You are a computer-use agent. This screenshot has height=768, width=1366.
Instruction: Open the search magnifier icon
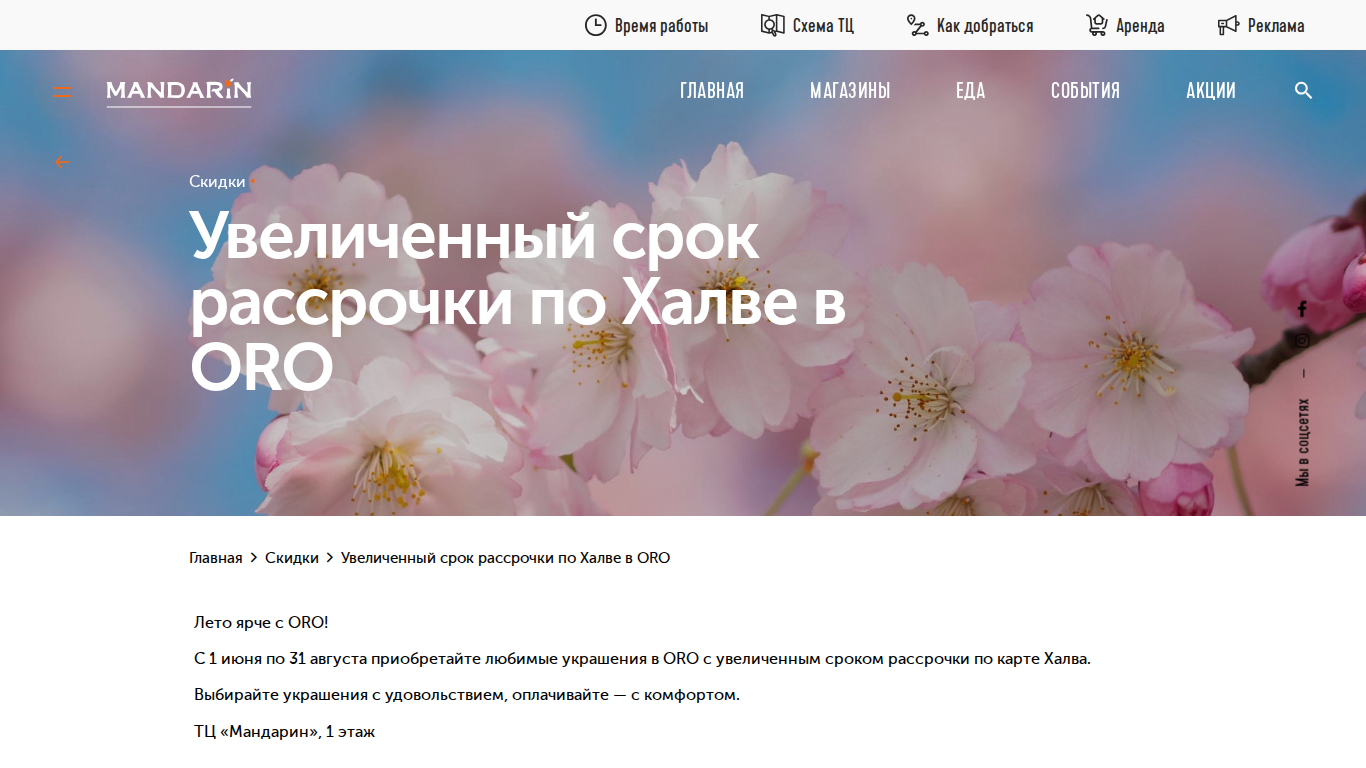coord(1303,91)
